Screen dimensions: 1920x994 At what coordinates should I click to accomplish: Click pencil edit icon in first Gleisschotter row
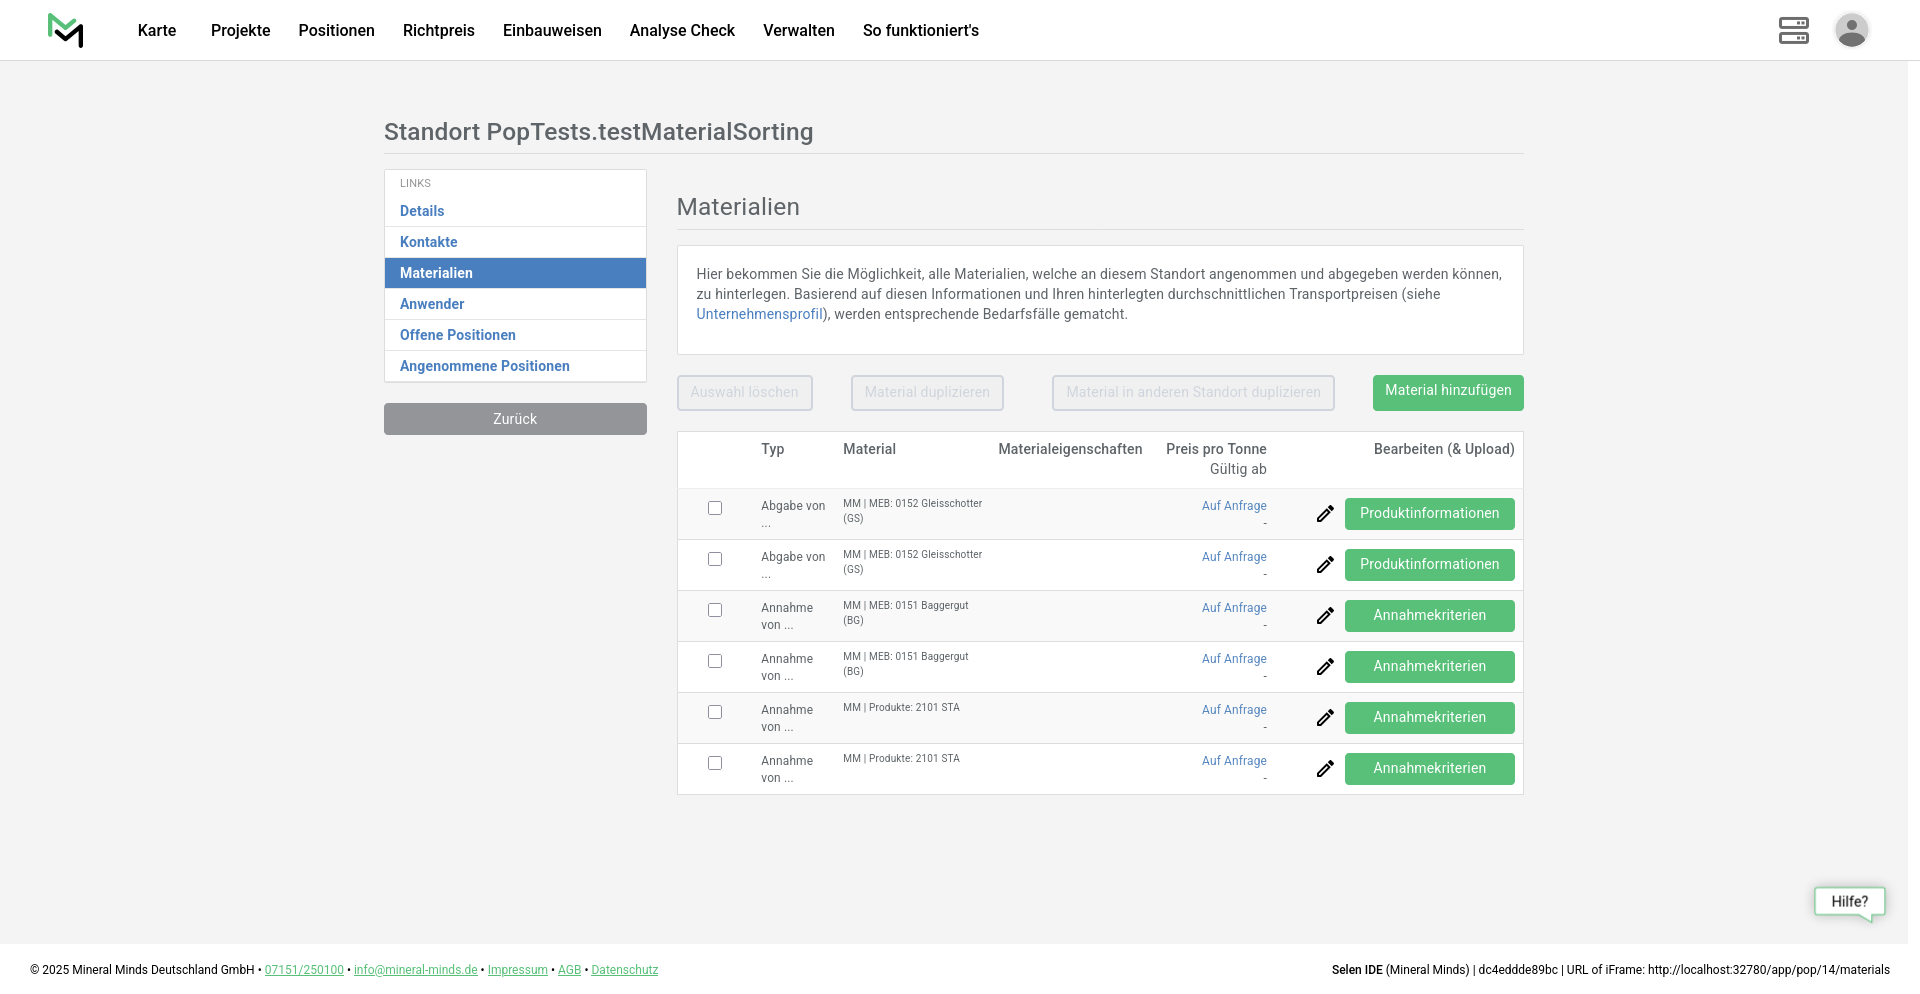(1325, 514)
